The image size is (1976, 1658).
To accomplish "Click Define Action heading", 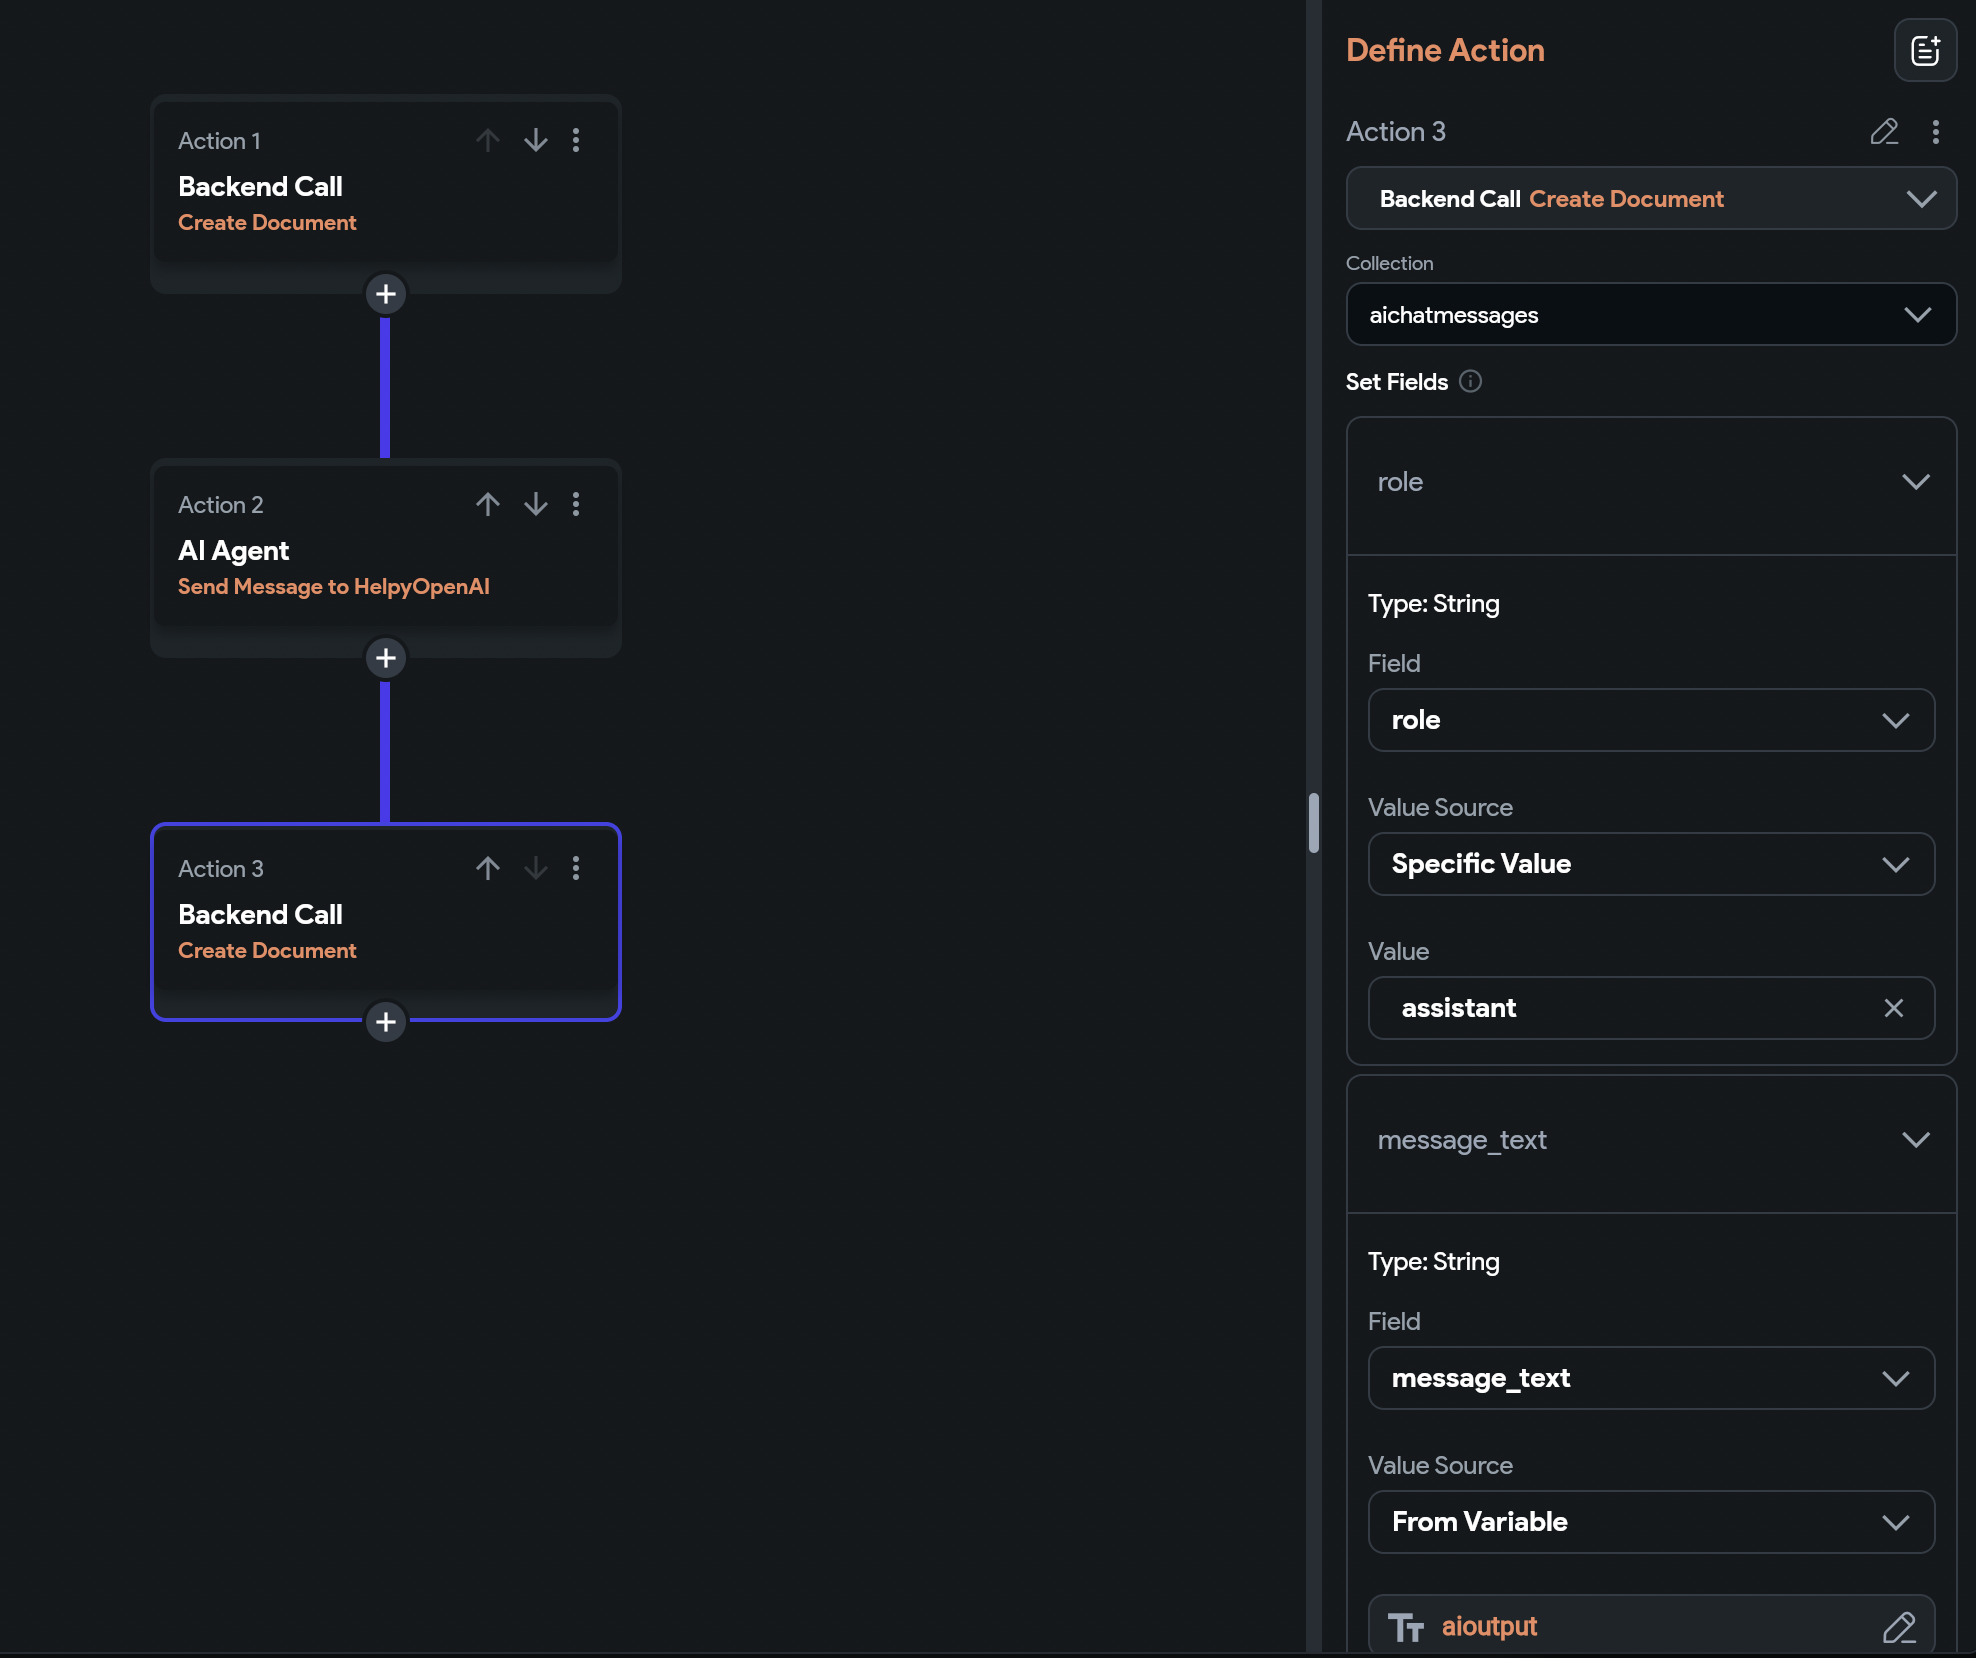I will pos(1445,50).
